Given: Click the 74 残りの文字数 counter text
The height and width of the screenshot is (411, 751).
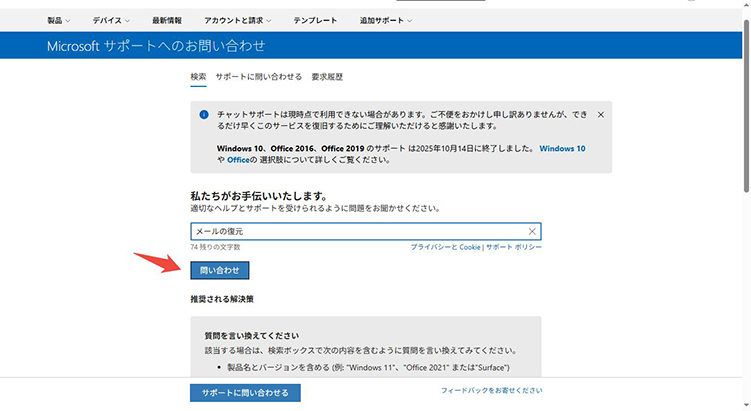Looking at the screenshot, I should [x=215, y=247].
